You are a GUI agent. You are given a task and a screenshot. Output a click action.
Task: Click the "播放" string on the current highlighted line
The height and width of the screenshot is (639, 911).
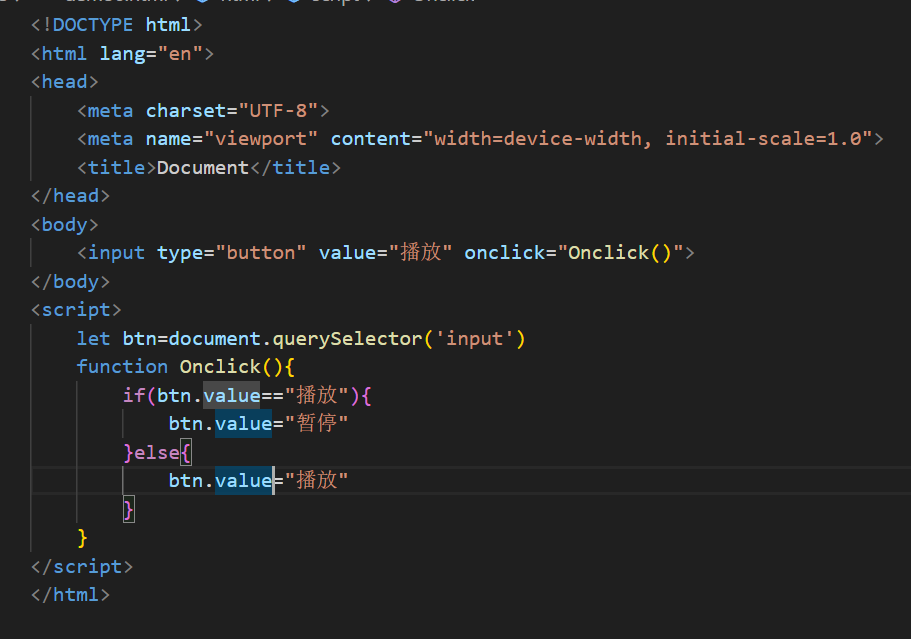pos(317,480)
